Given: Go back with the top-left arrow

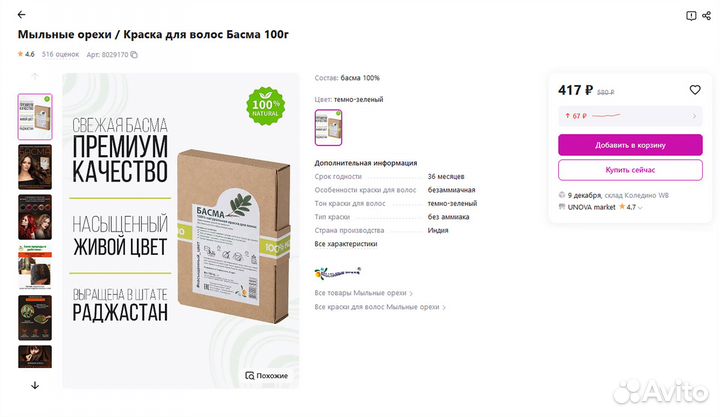Looking at the screenshot, I should 22,15.
